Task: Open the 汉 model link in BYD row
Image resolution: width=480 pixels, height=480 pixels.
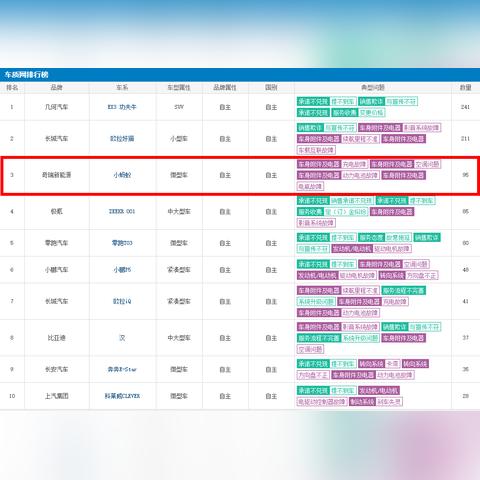Action: click(122, 338)
